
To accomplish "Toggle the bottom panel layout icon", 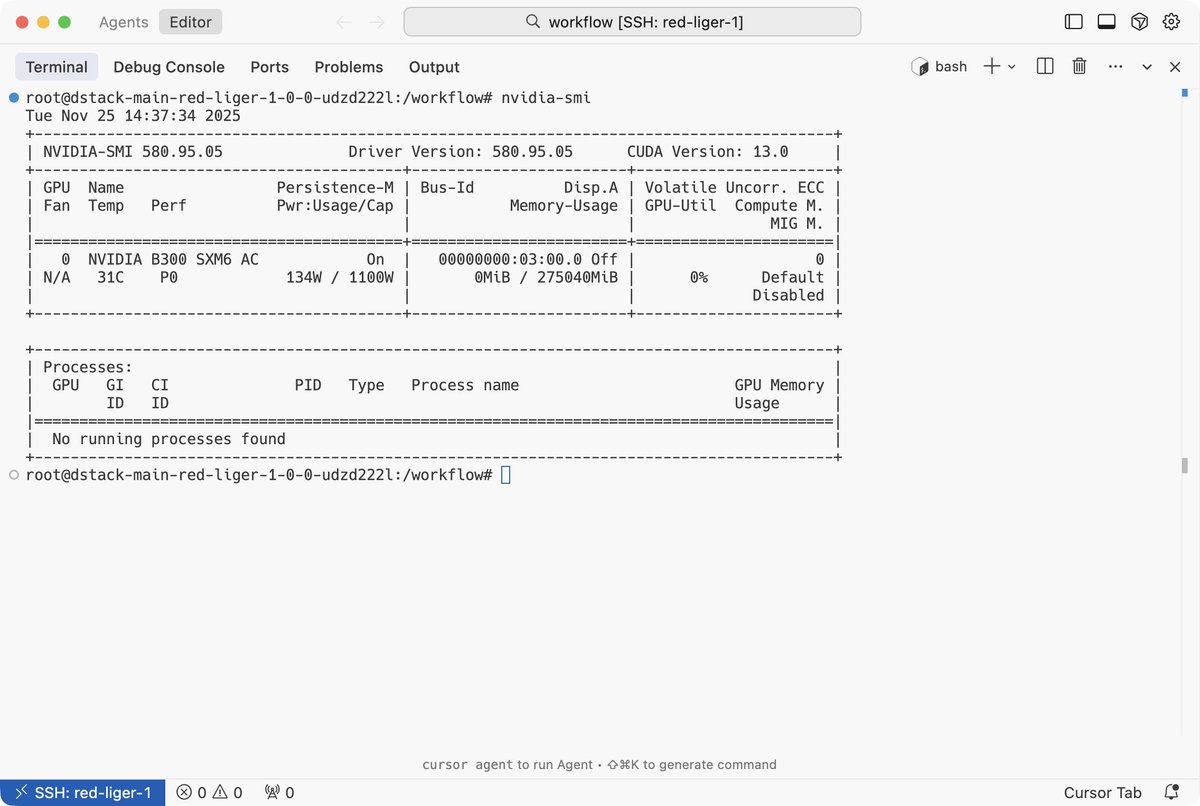I will tap(1107, 22).
